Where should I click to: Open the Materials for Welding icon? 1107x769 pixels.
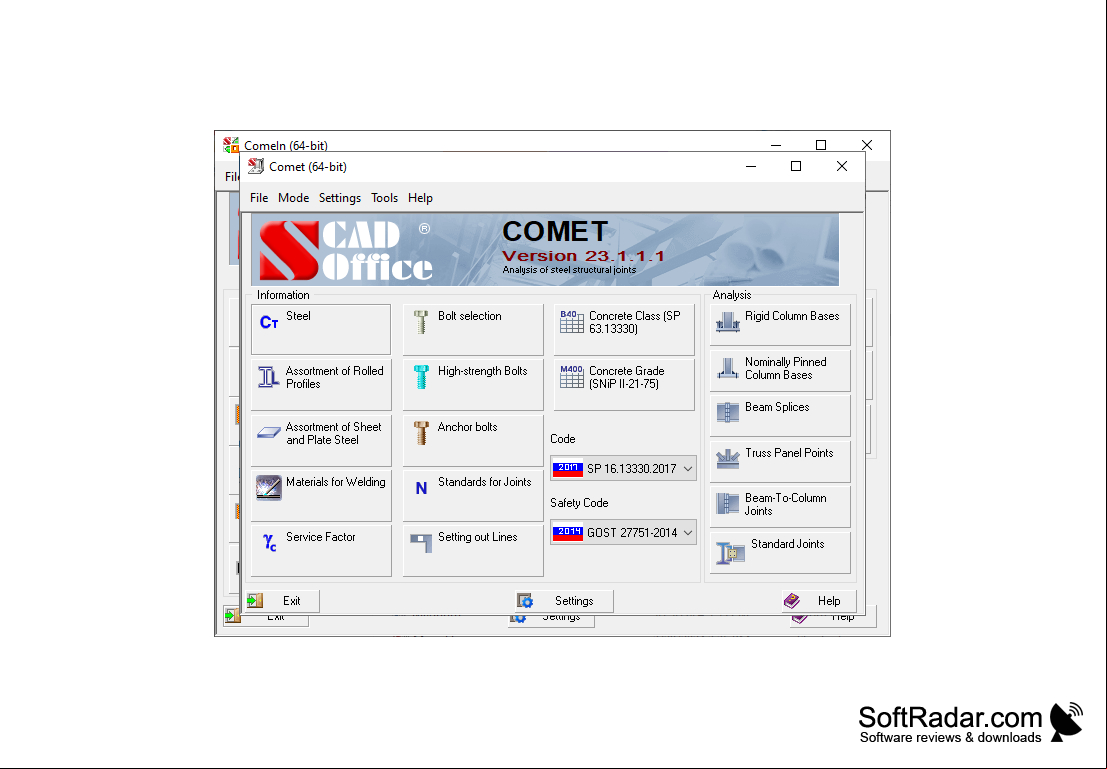(269, 488)
